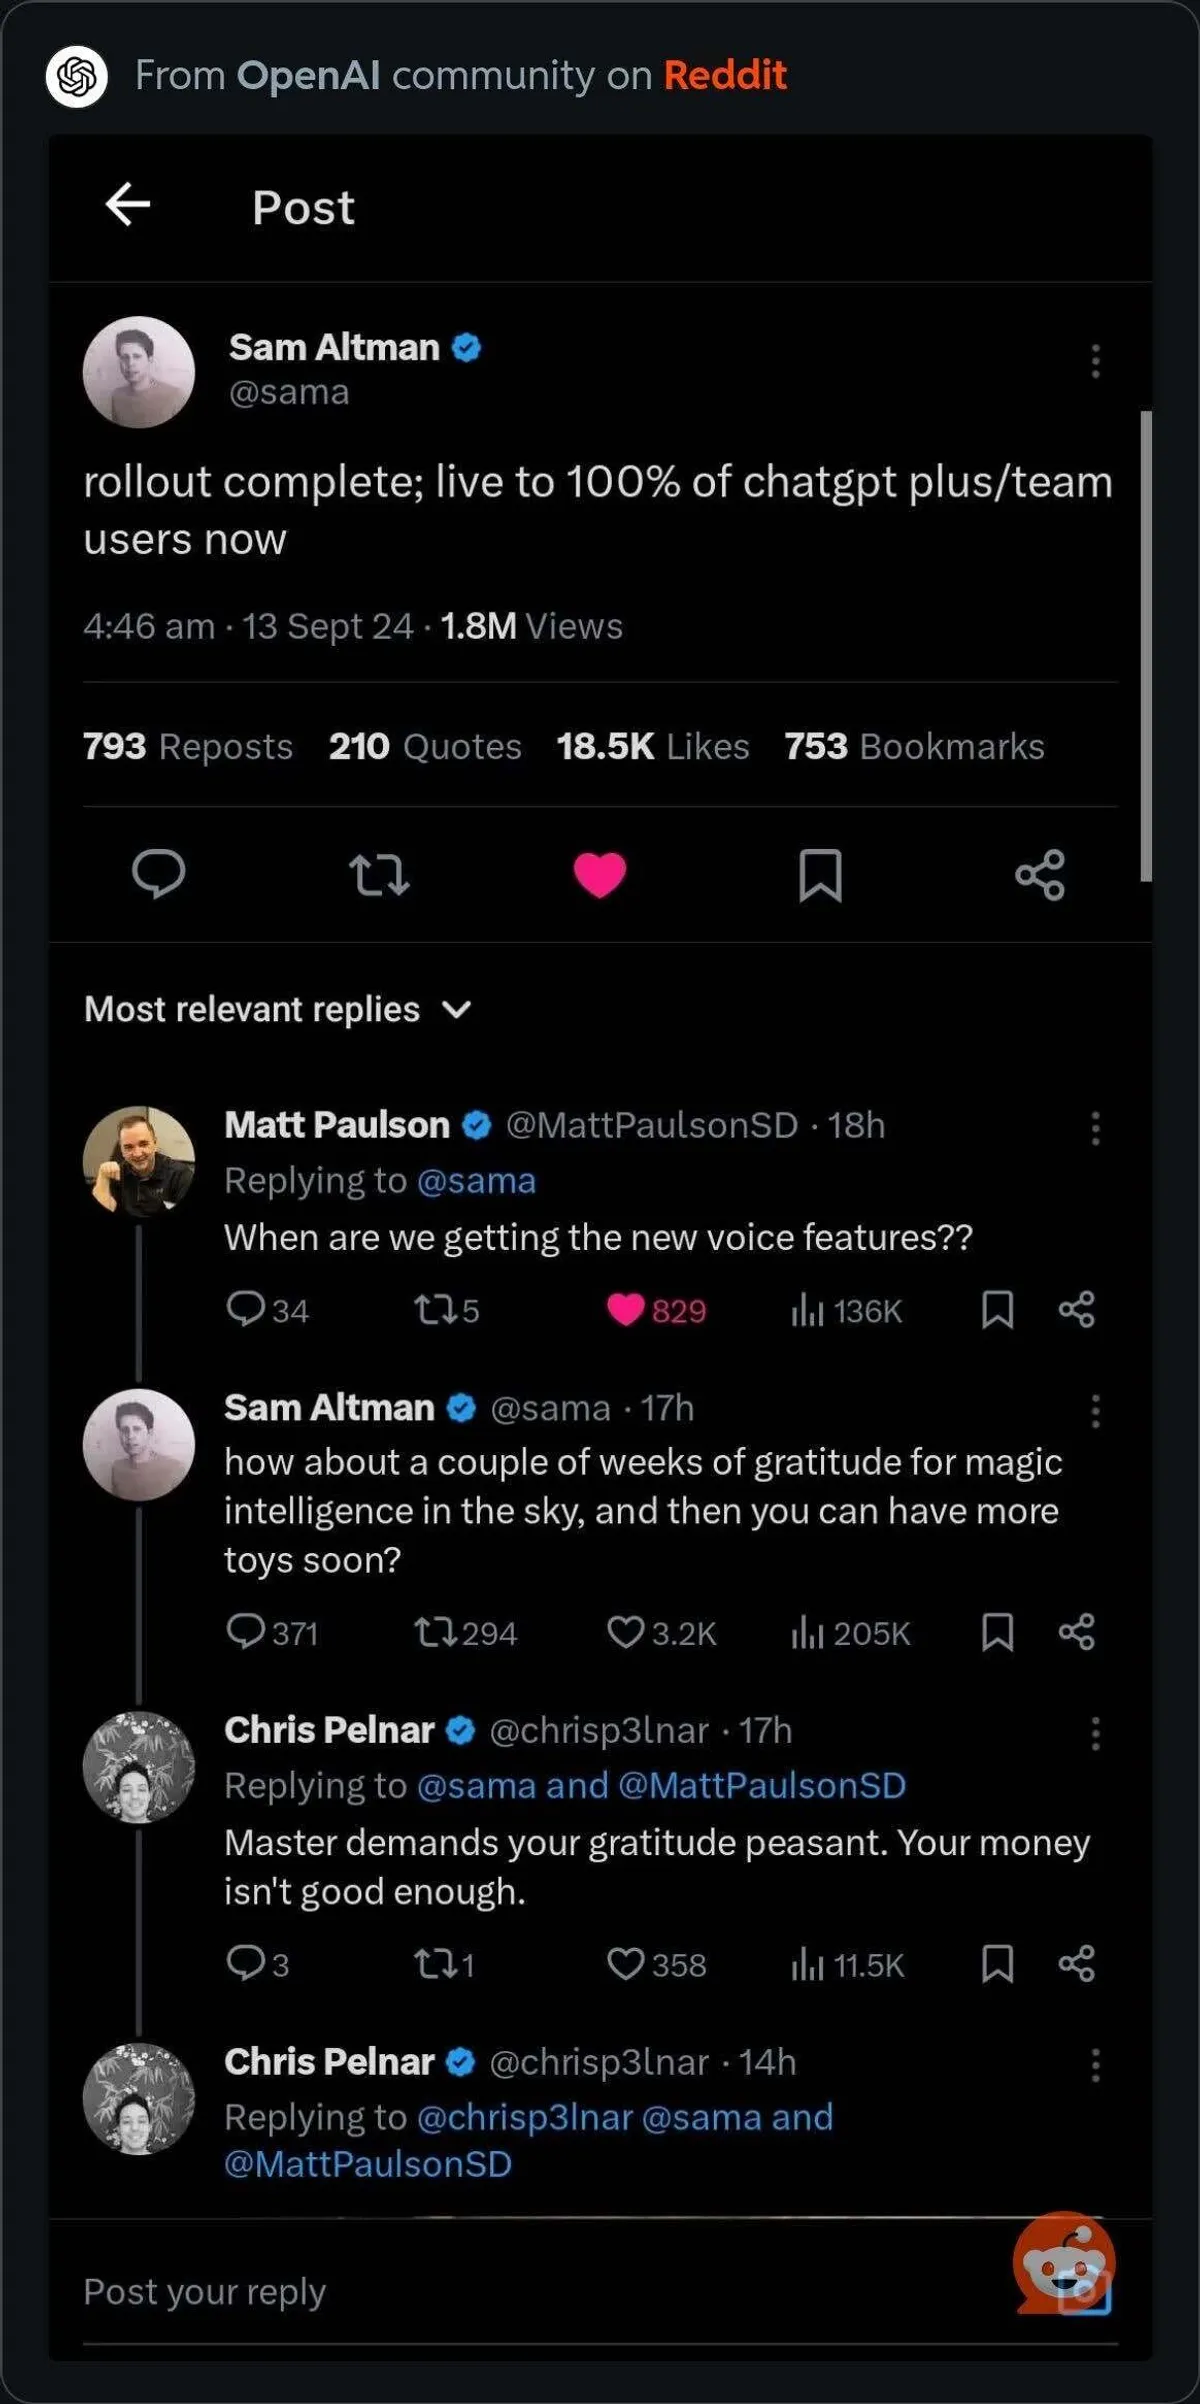1200x2404 pixels.
Task: Share the main post via share icon
Action: [x=1040, y=875]
